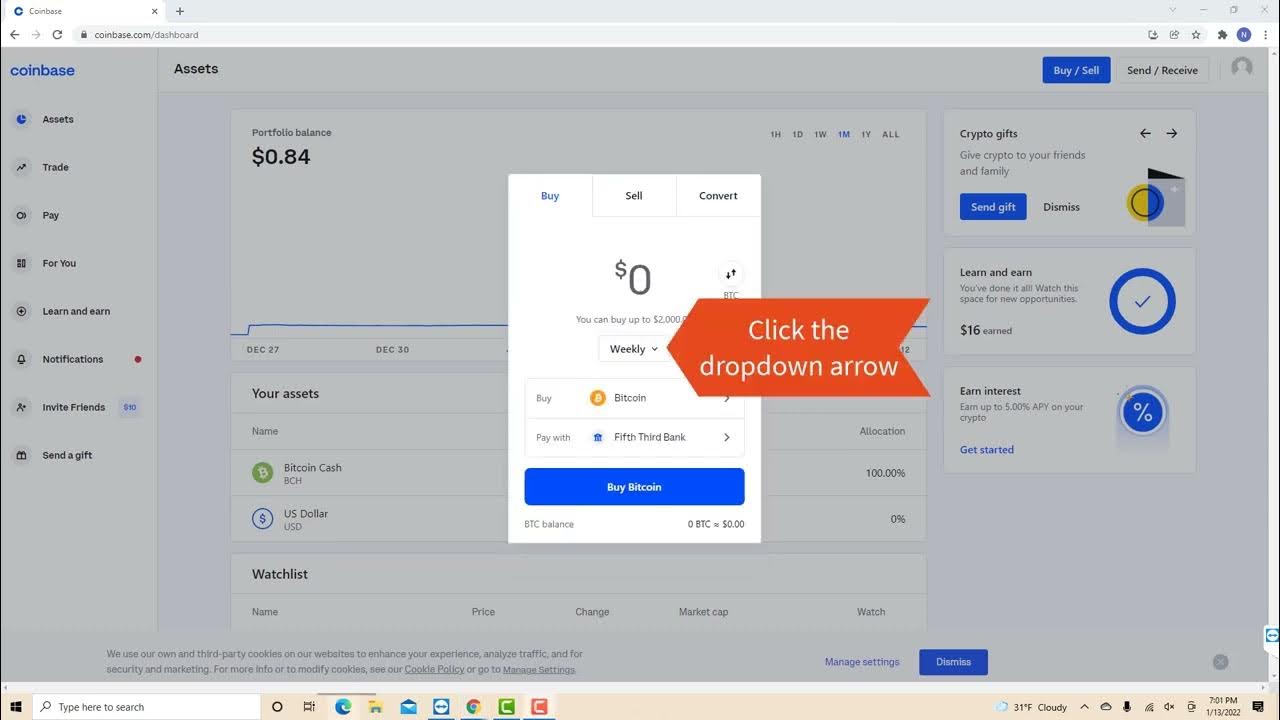Dismiss the Crypto gifts card
The width and height of the screenshot is (1280, 720).
click(1061, 207)
